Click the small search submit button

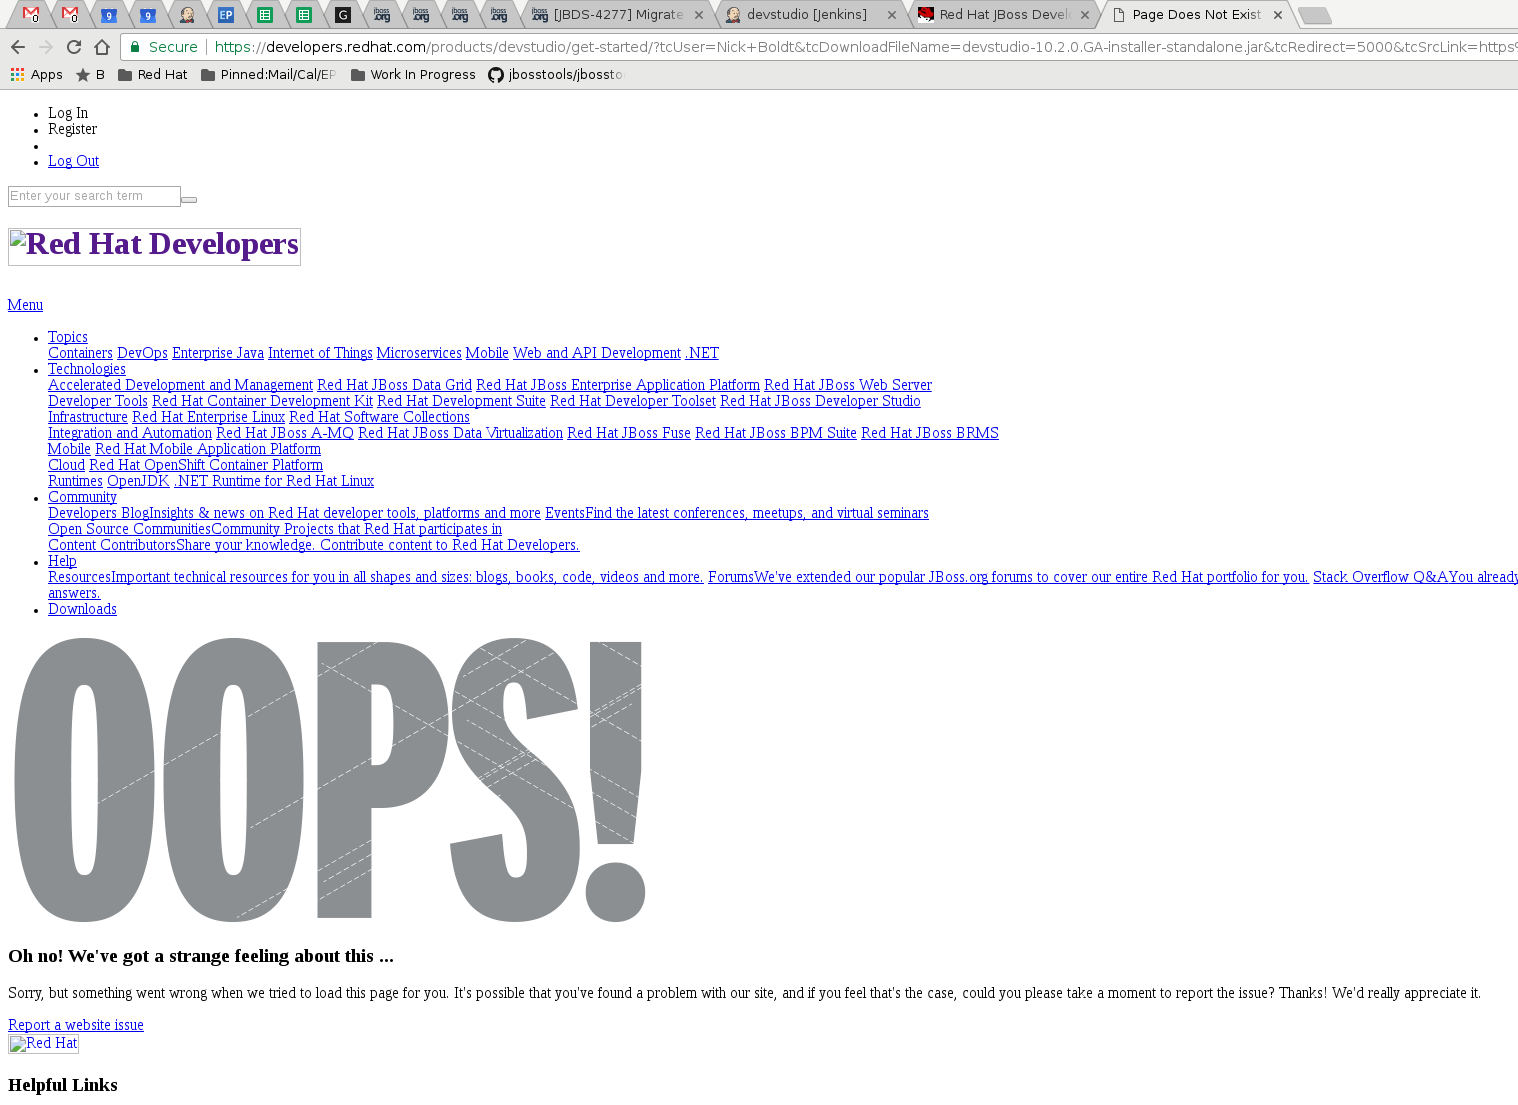pyautogui.click(x=189, y=200)
